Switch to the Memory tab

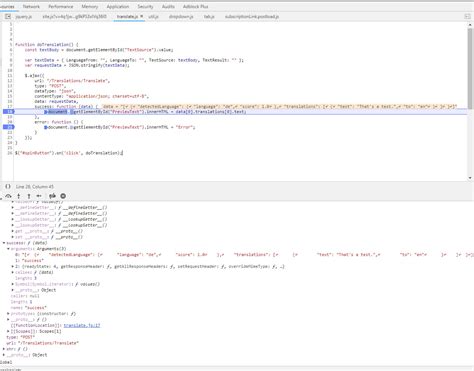pos(90,7)
